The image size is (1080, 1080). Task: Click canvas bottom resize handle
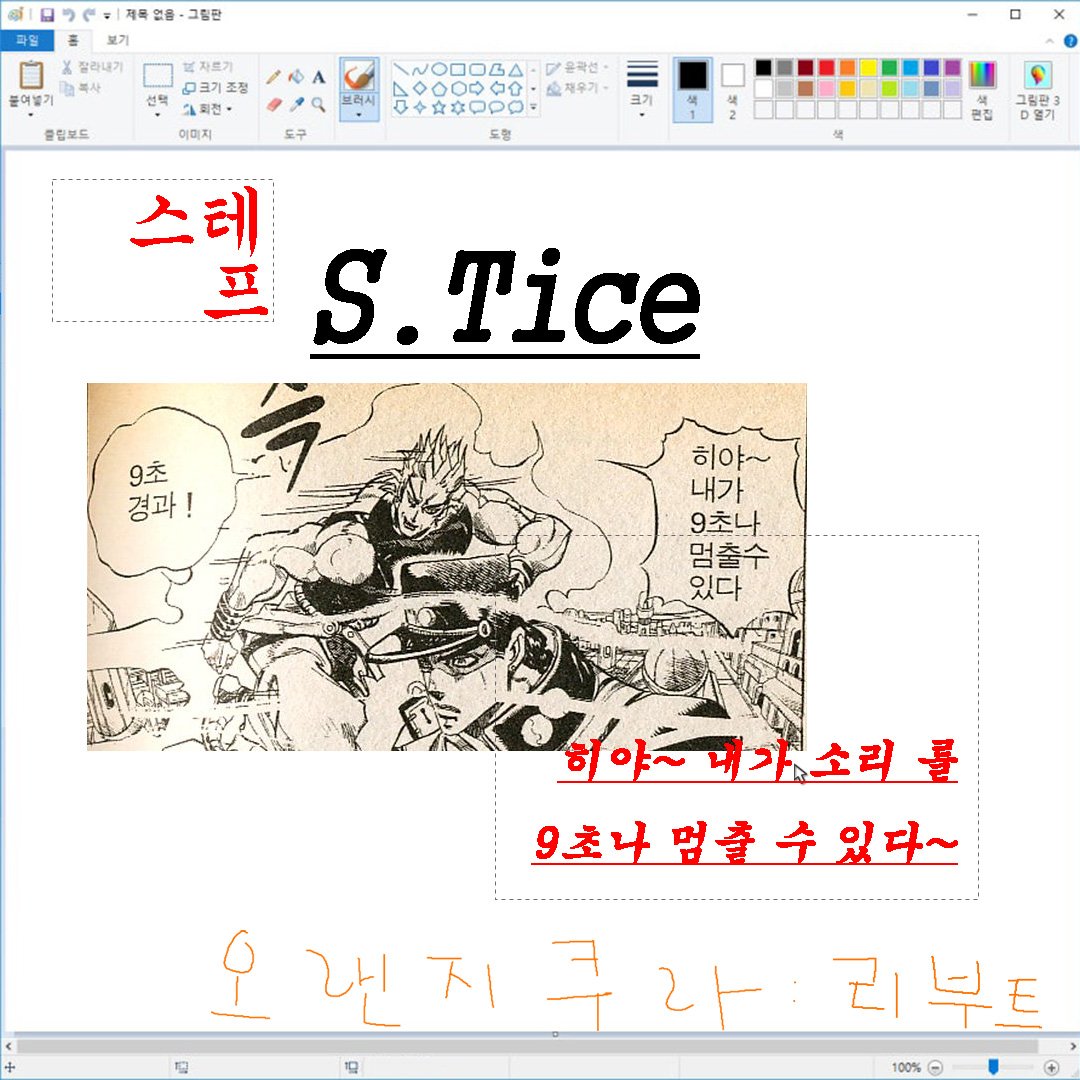[555, 1034]
